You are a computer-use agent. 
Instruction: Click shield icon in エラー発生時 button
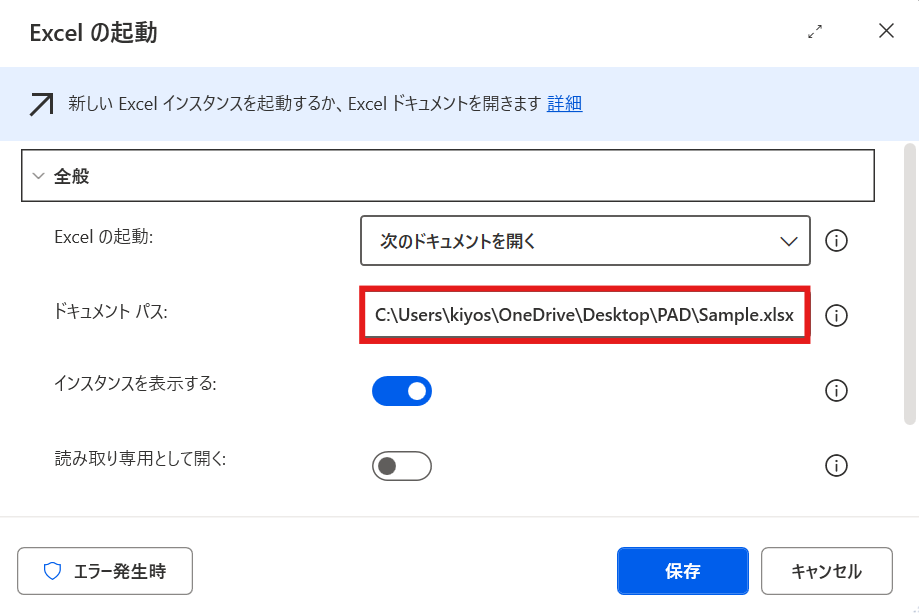point(52,571)
